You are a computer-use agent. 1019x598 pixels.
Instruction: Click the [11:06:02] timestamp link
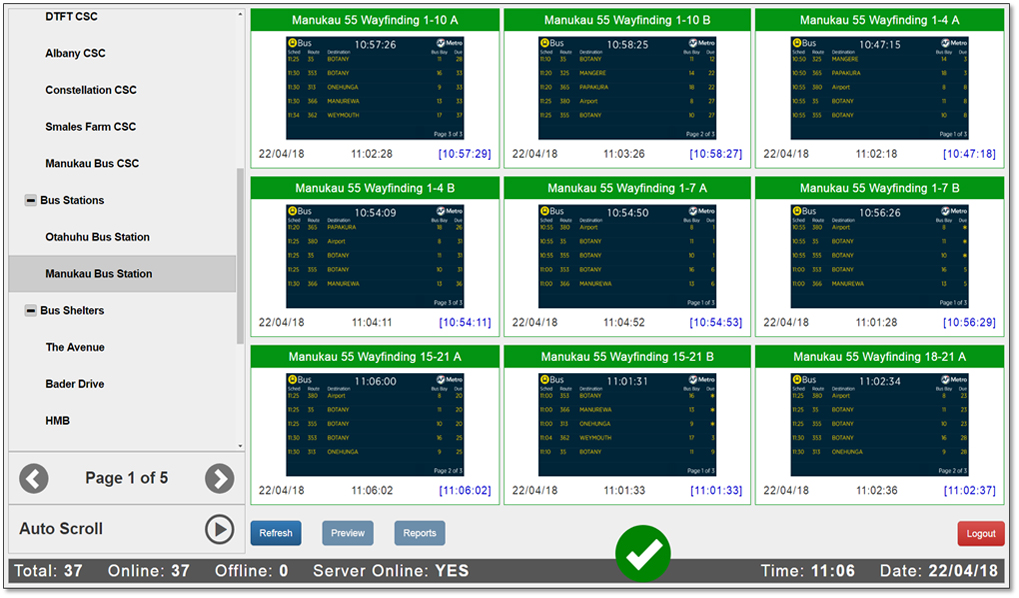(x=464, y=491)
